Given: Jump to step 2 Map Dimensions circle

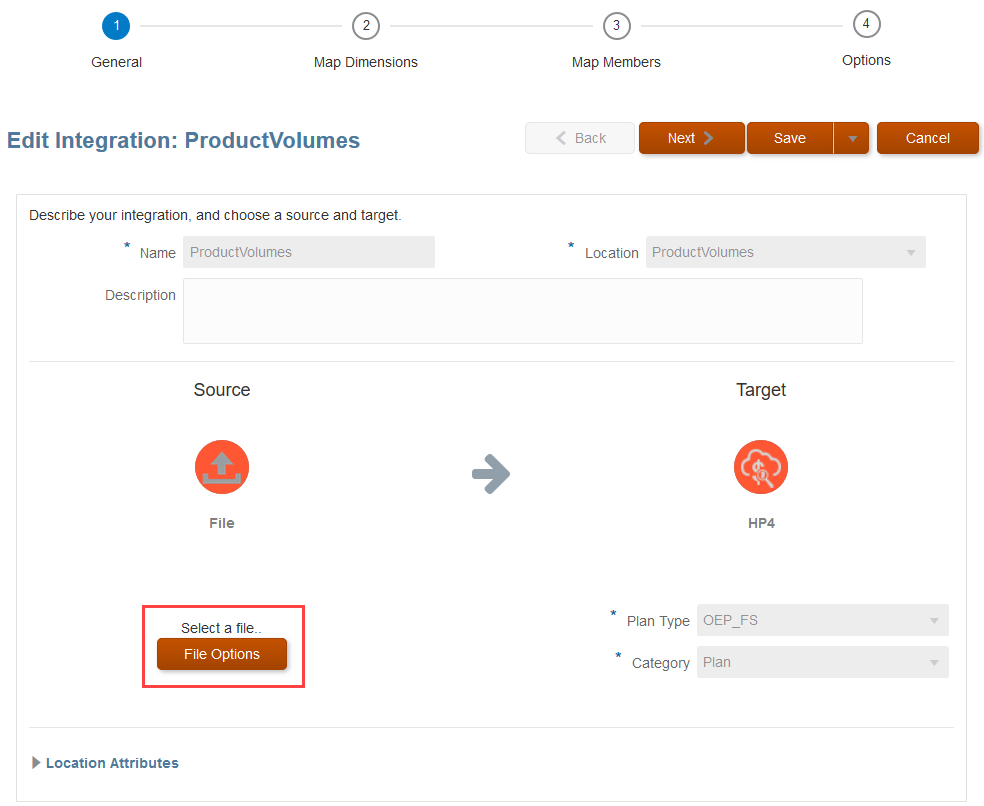Looking at the screenshot, I should [366, 26].
